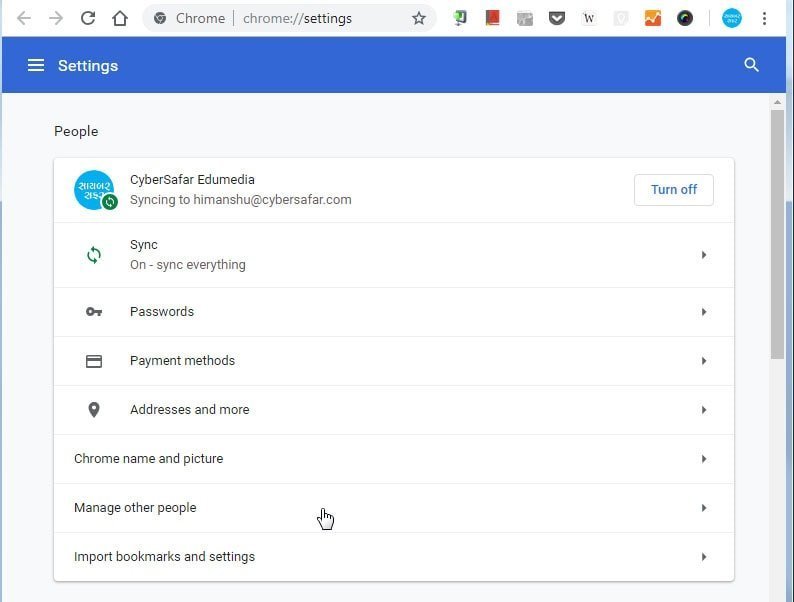This screenshot has height=602, width=794.
Task: Click the Wikipedia extension icon
Action: click(x=589, y=18)
